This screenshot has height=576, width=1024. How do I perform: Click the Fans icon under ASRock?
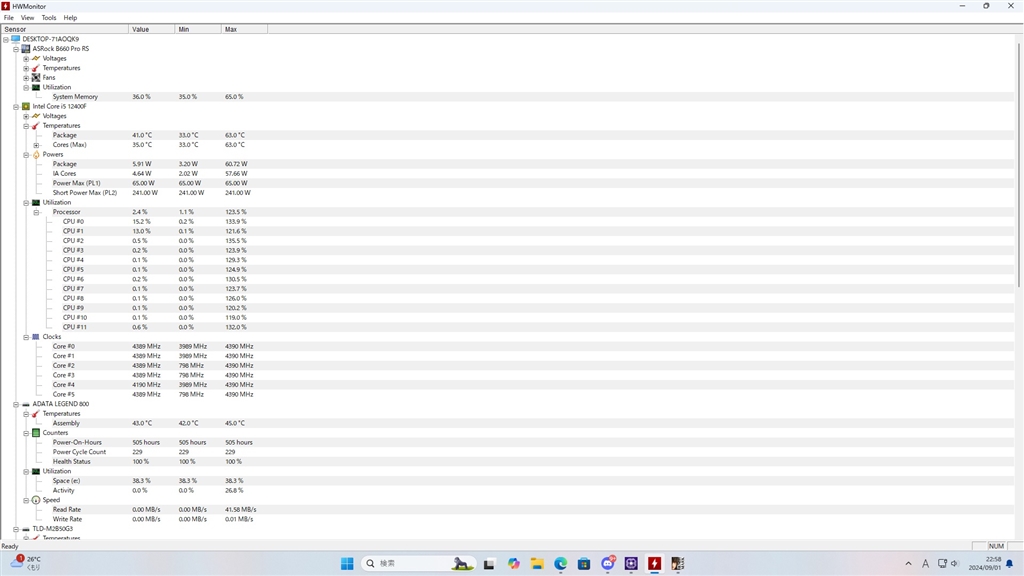click(x=36, y=77)
